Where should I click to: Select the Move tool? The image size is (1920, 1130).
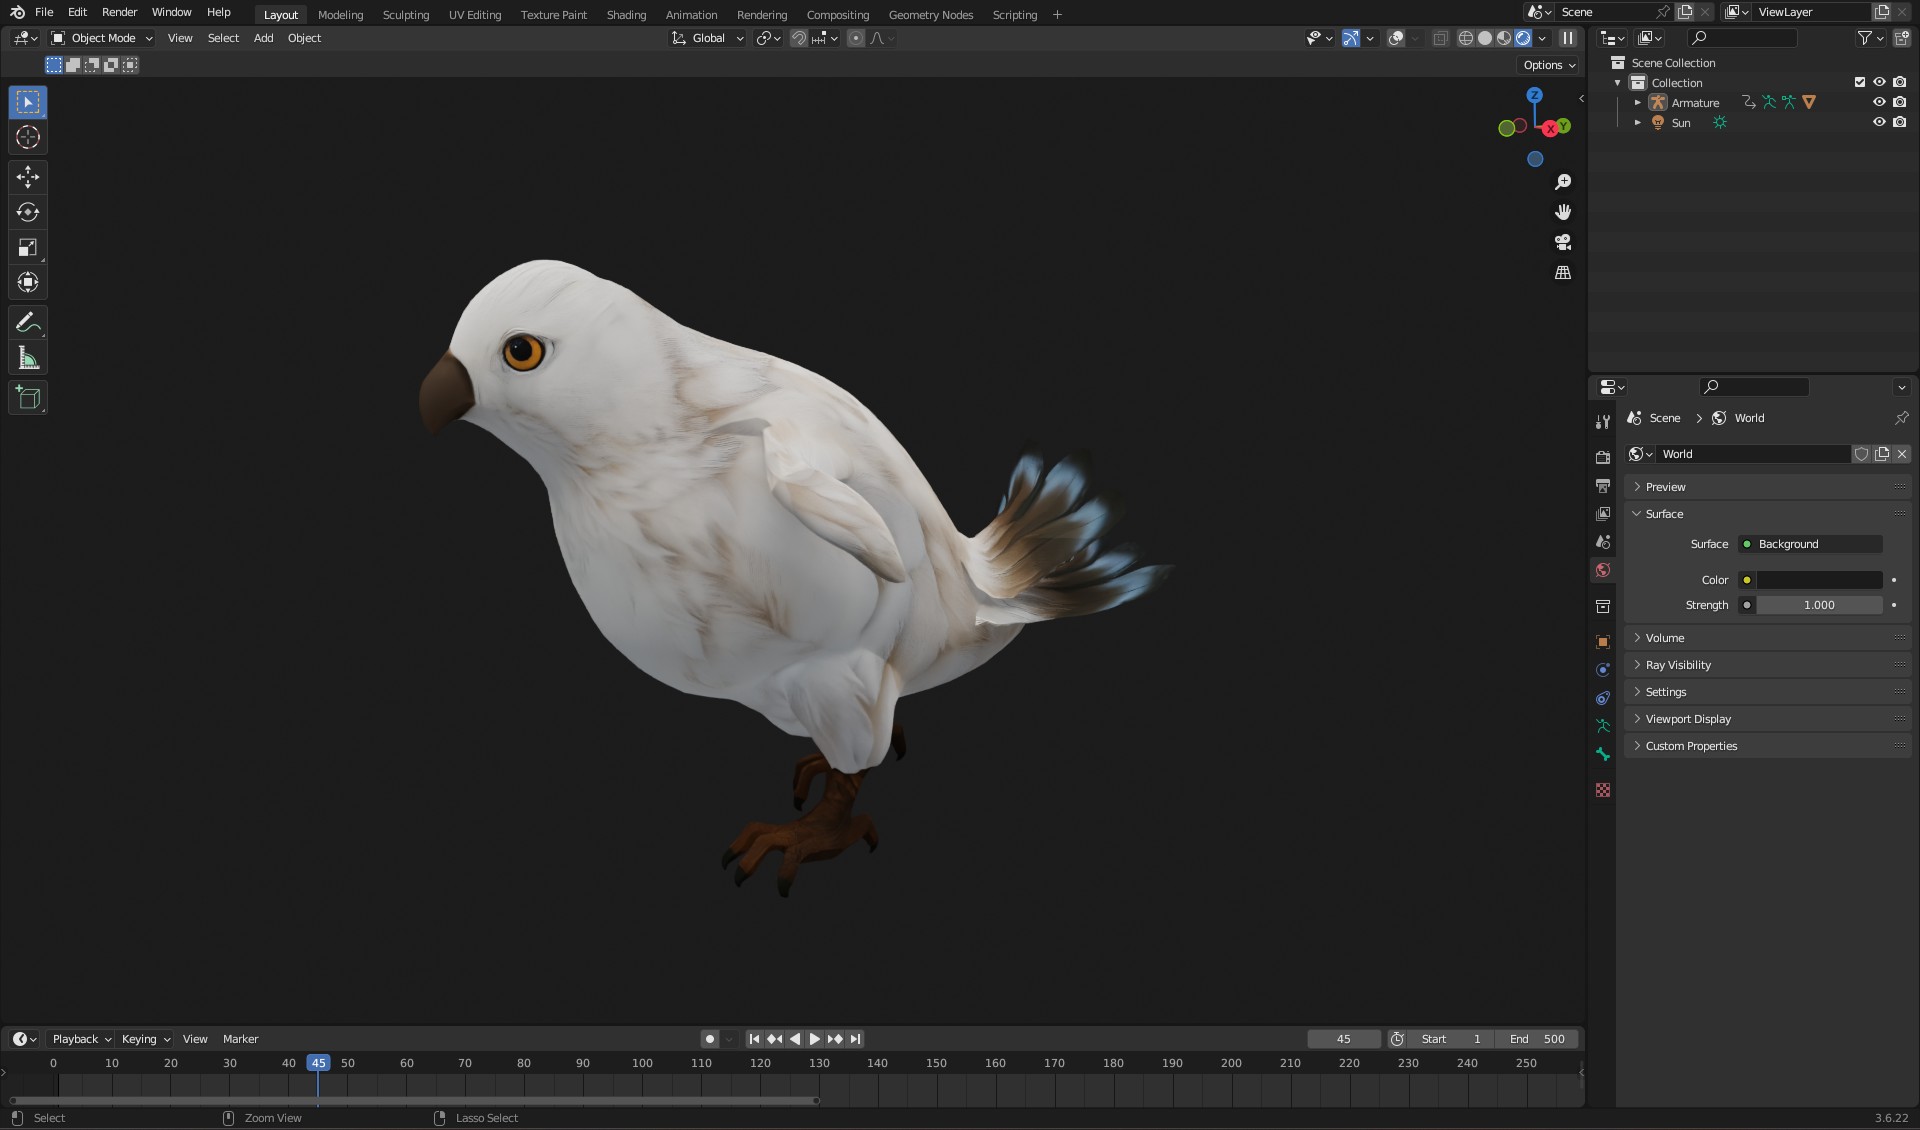pos(28,177)
